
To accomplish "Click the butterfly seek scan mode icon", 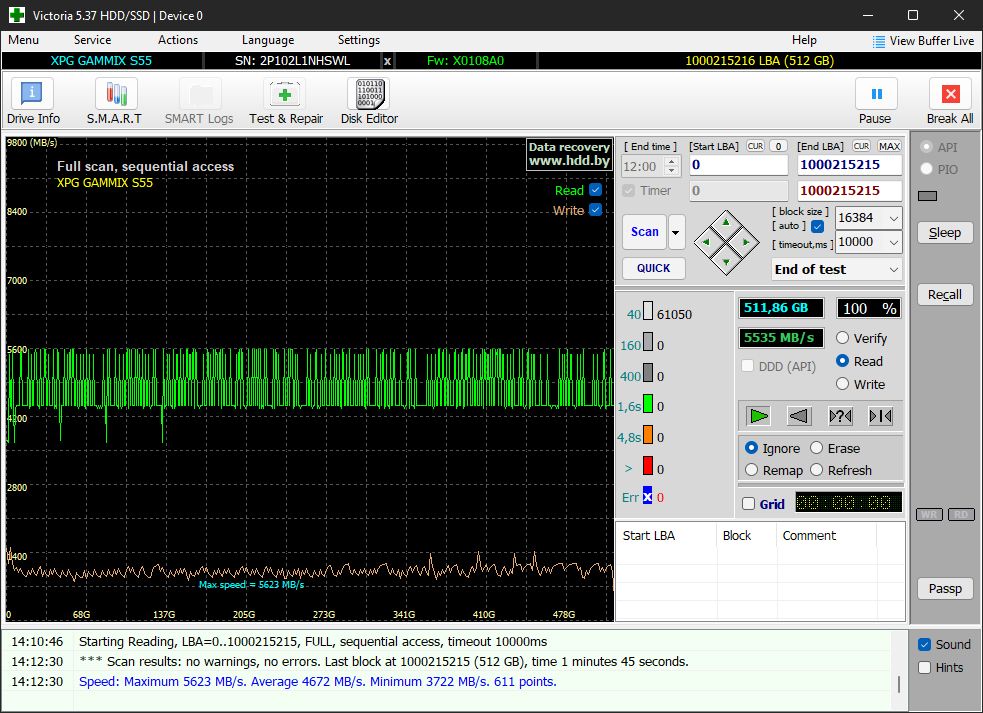I will tap(880, 416).
